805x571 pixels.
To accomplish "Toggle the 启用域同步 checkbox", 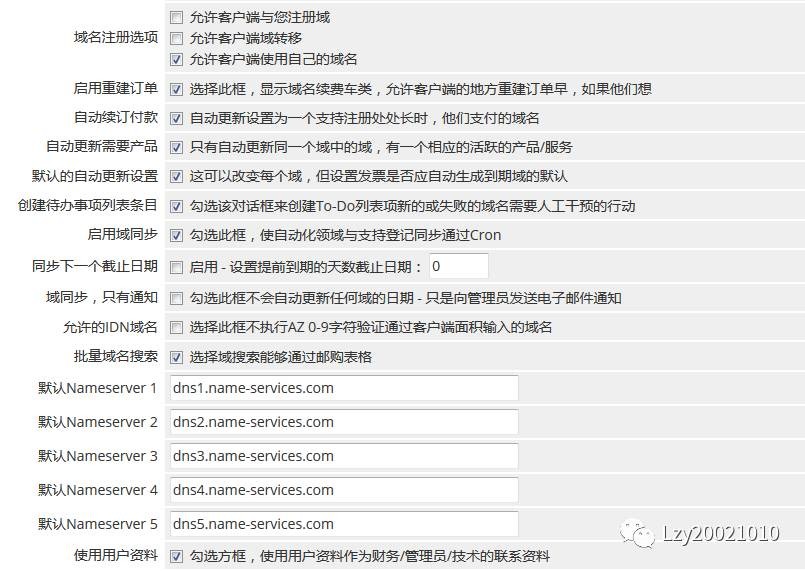I will click(176, 236).
